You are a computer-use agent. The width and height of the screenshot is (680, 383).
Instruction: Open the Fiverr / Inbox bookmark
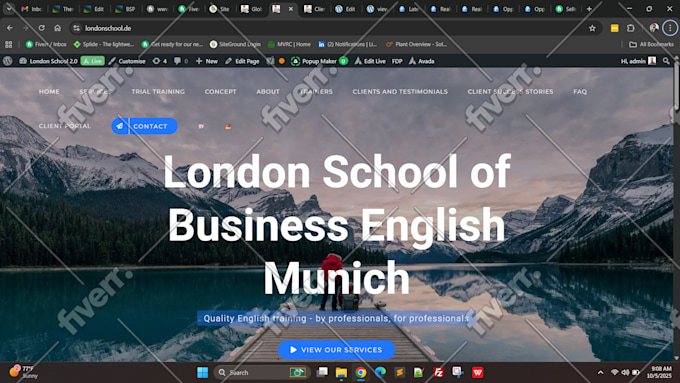(46, 44)
